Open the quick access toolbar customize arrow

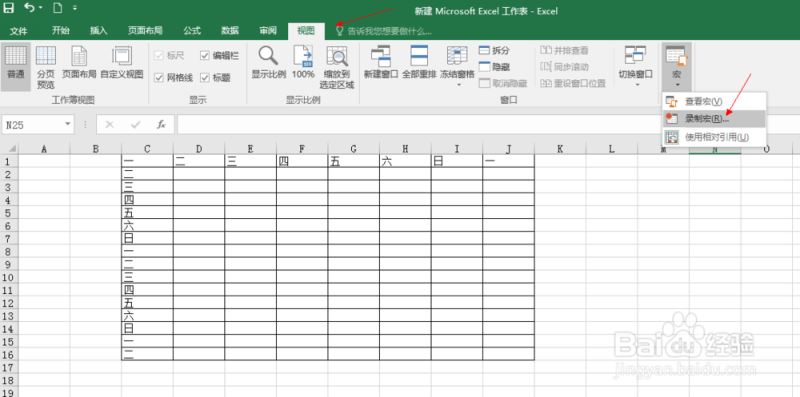[76, 9]
